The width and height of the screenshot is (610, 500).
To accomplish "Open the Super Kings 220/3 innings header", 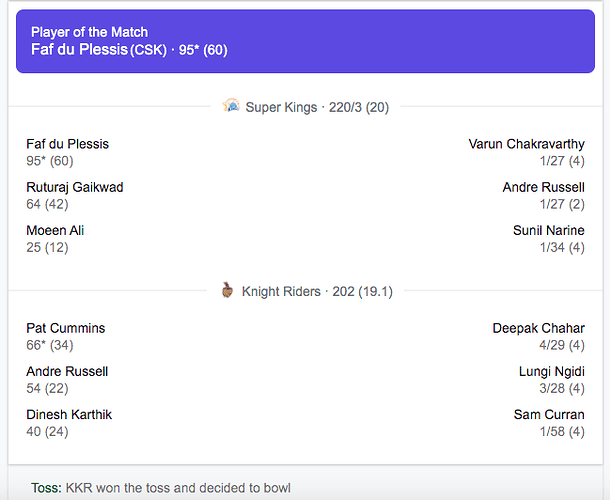I will click(317, 107).
